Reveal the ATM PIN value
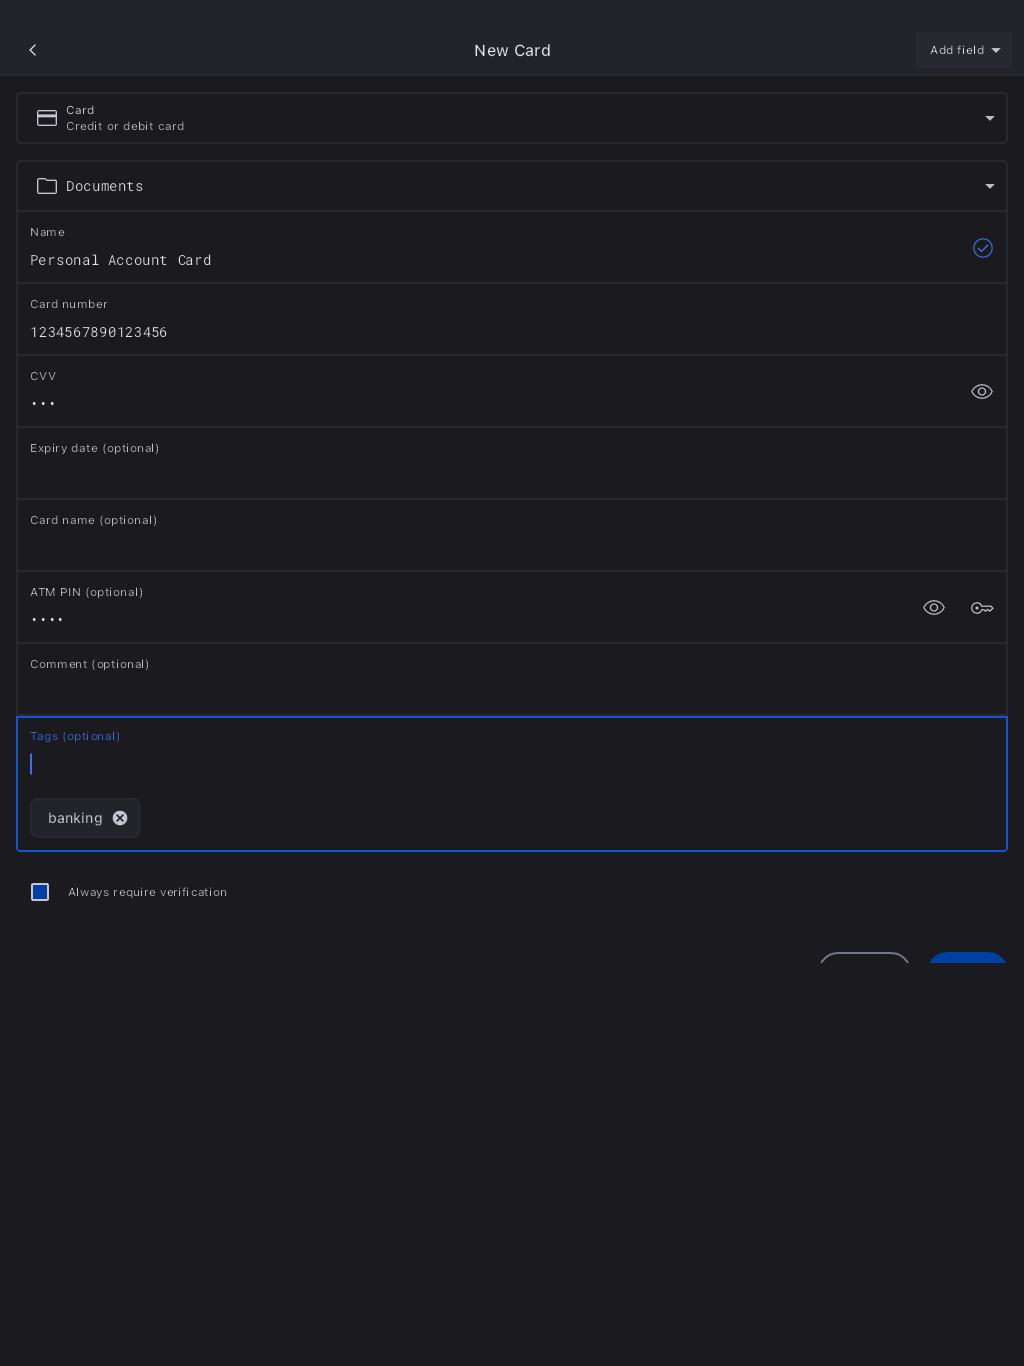 (934, 608)
